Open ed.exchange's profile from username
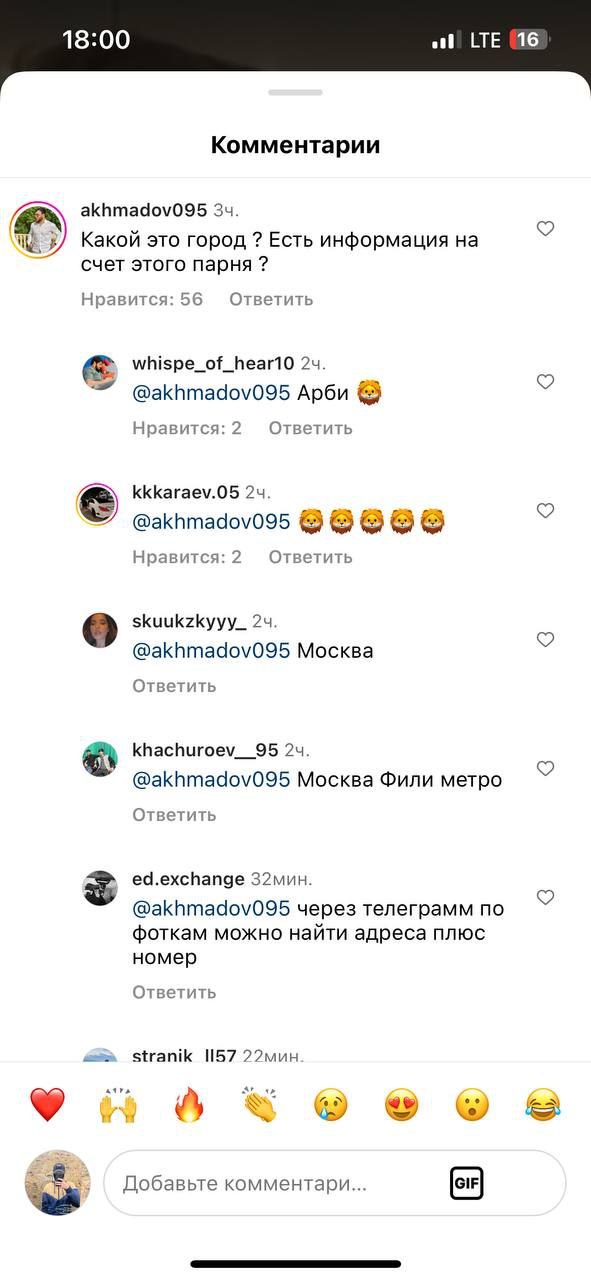 point(188,879)
